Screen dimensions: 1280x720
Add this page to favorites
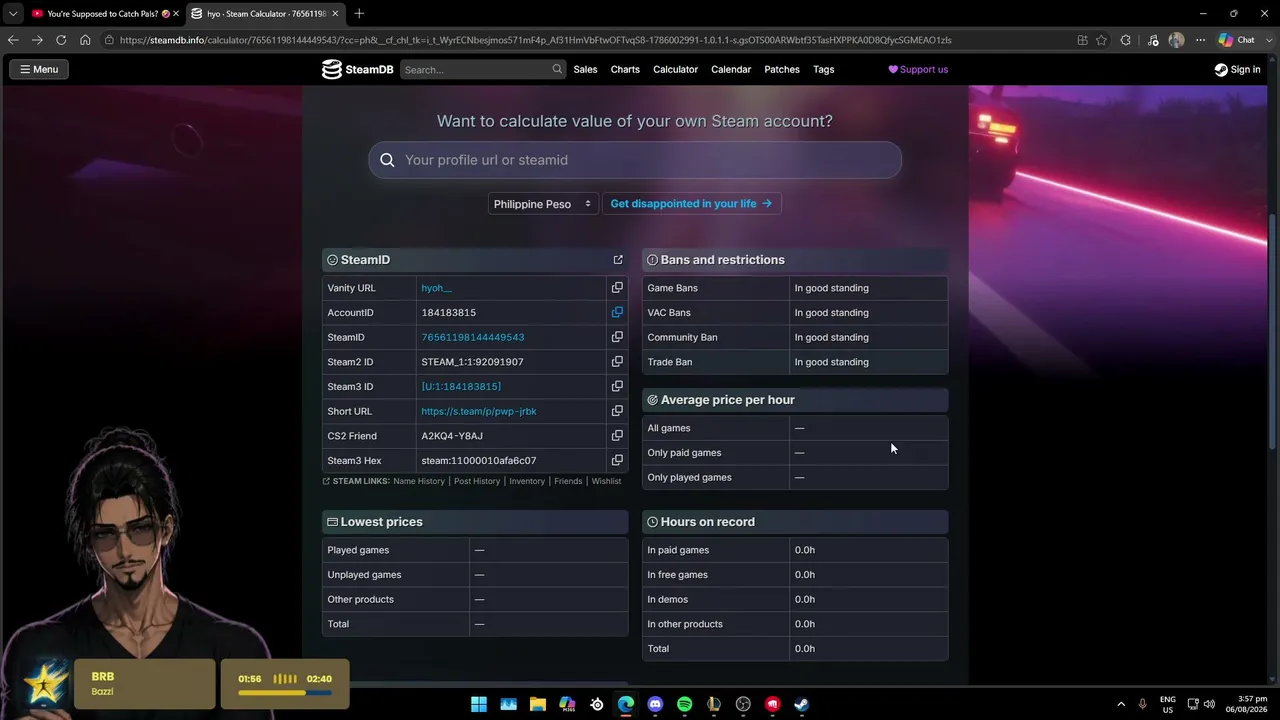click(1101, 40)
